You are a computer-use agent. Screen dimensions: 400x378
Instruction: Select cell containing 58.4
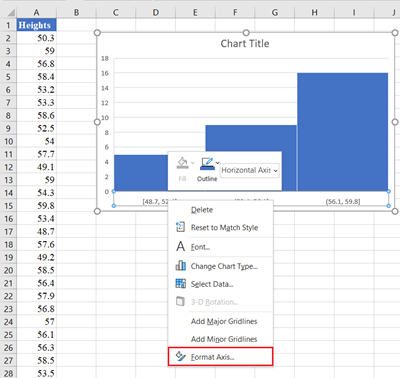(x=36, y=77)
